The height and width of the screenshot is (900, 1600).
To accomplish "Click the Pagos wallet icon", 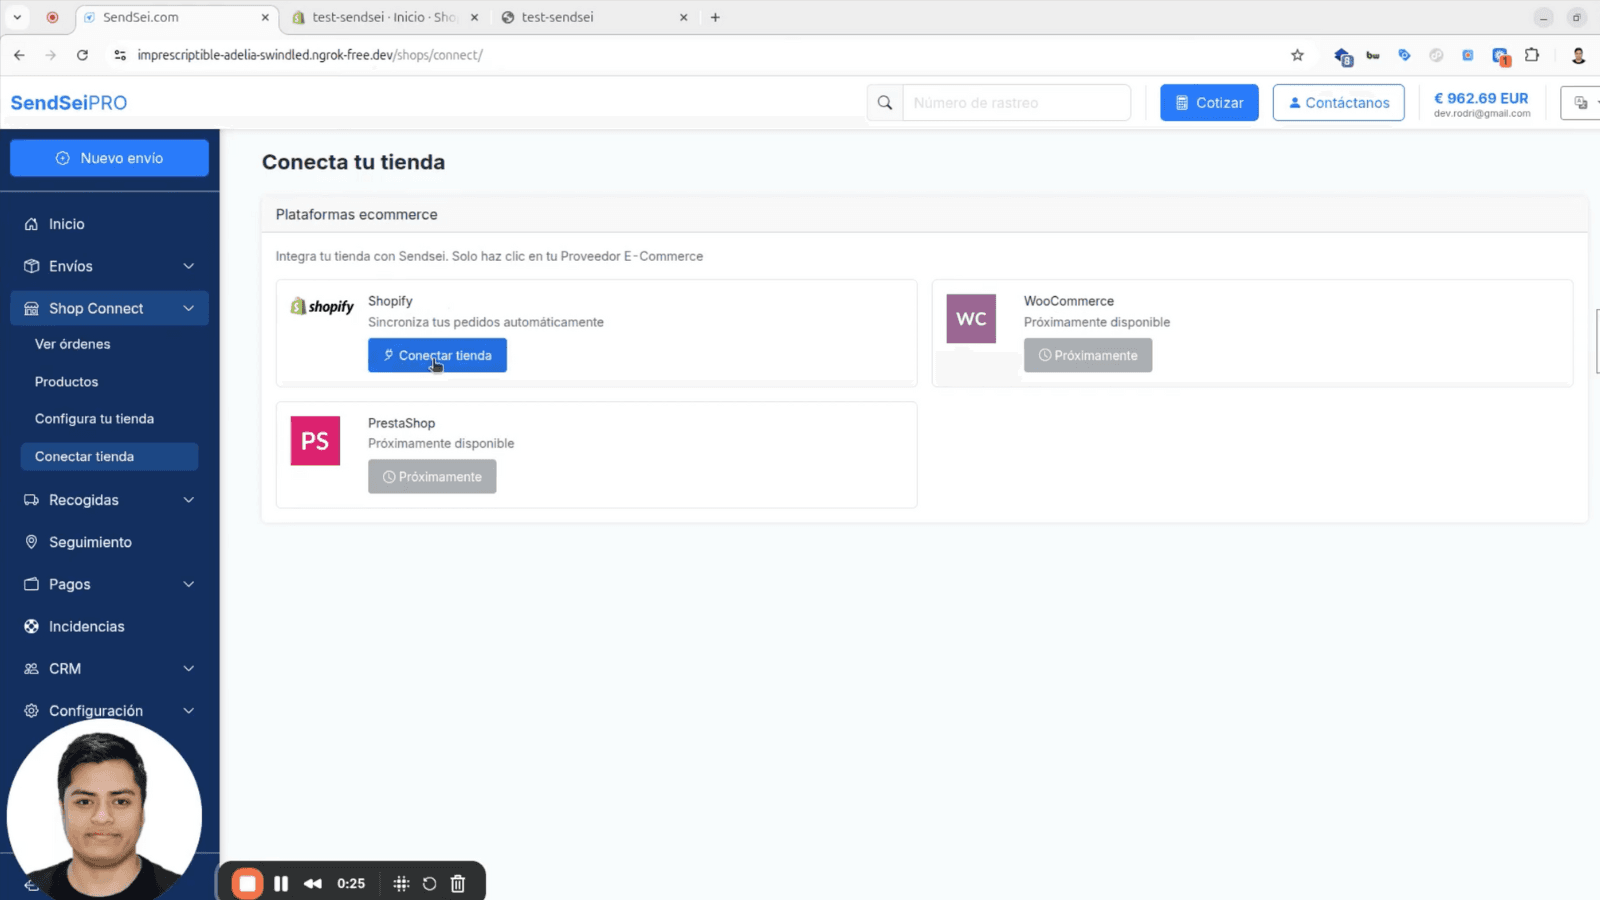I will [x=31, y=584].
